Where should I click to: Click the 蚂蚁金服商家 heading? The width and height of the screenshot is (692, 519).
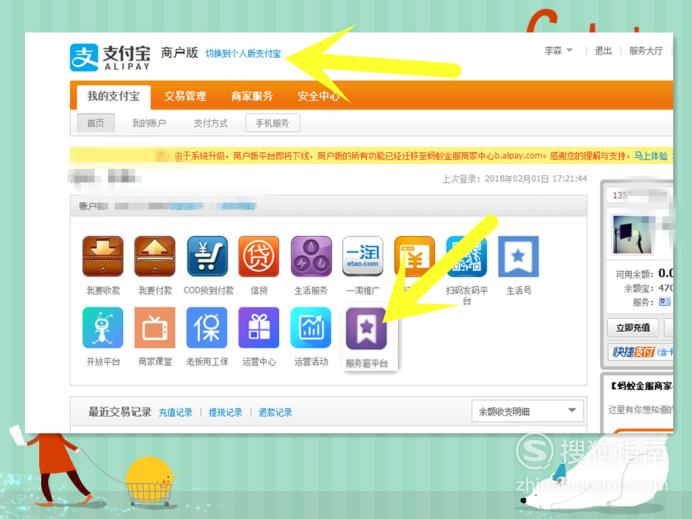coord(642,387)
